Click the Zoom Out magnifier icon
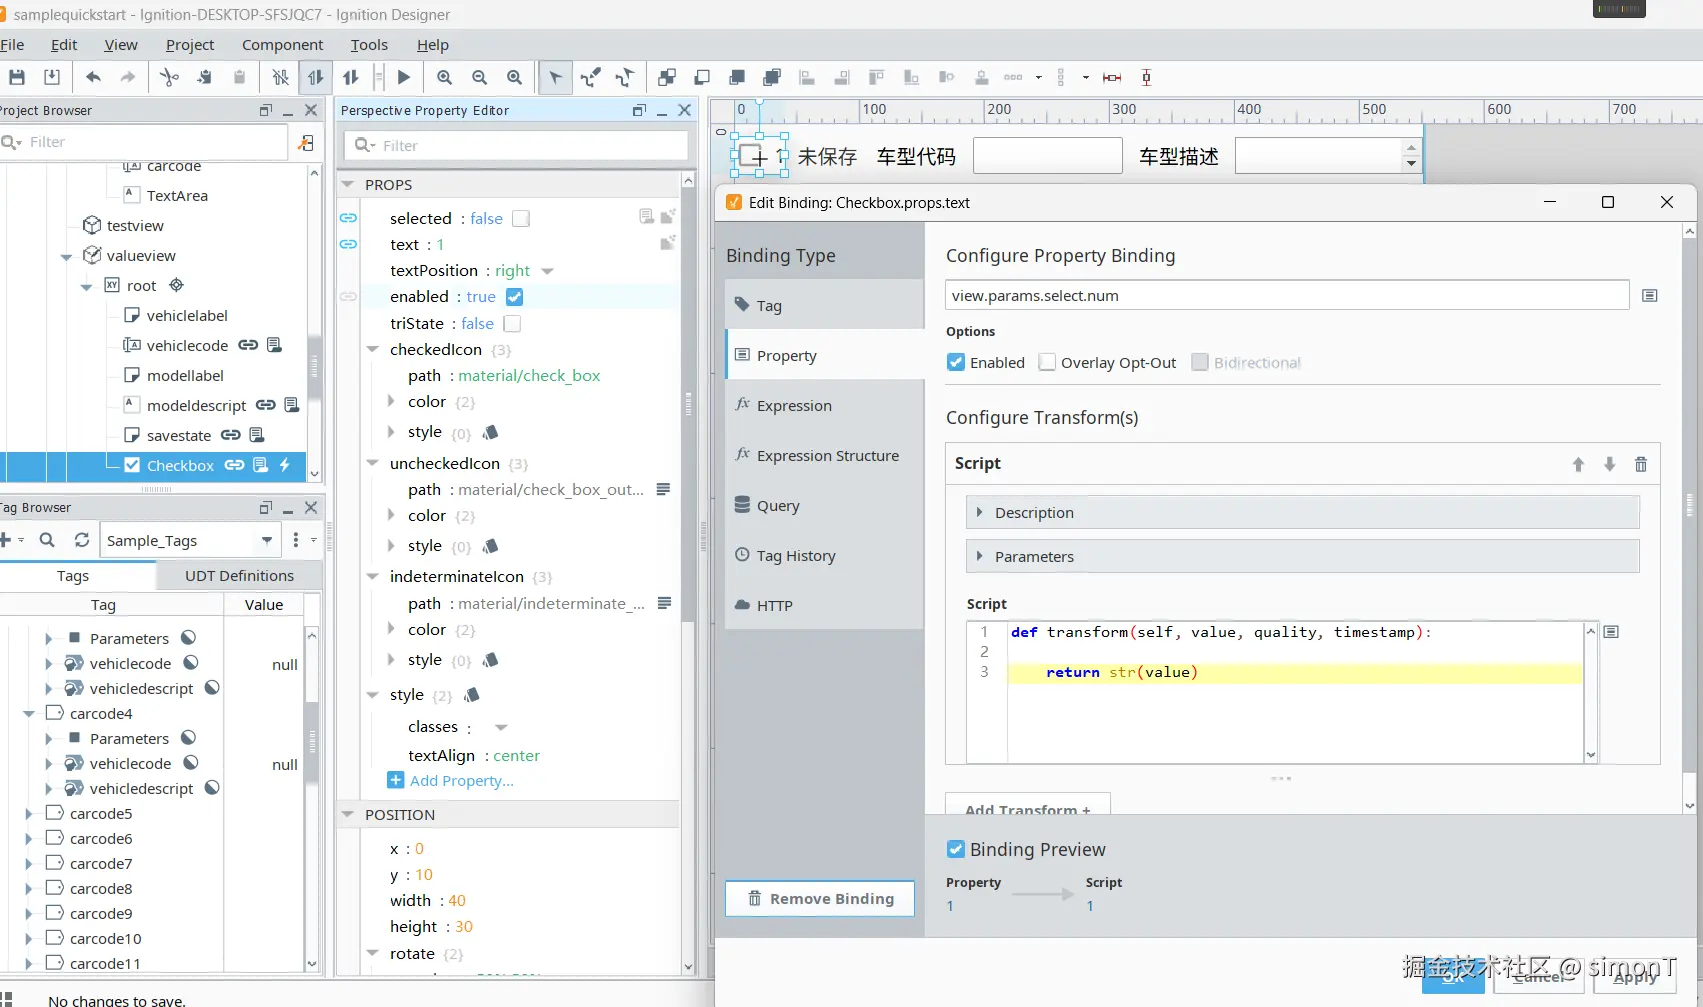This screenshot has height=1007, width=1703. [x=479, y=77]
